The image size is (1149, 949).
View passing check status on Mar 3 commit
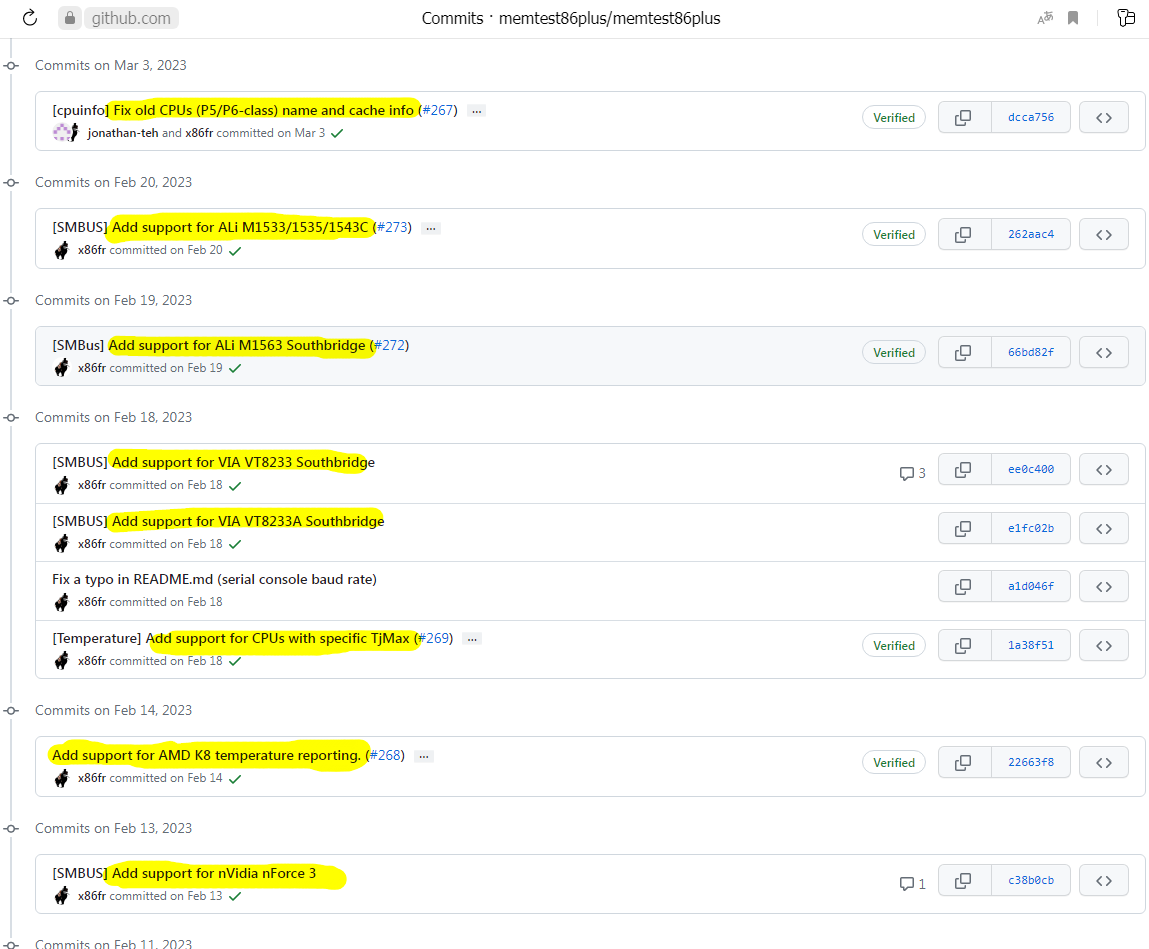(337, 133)
